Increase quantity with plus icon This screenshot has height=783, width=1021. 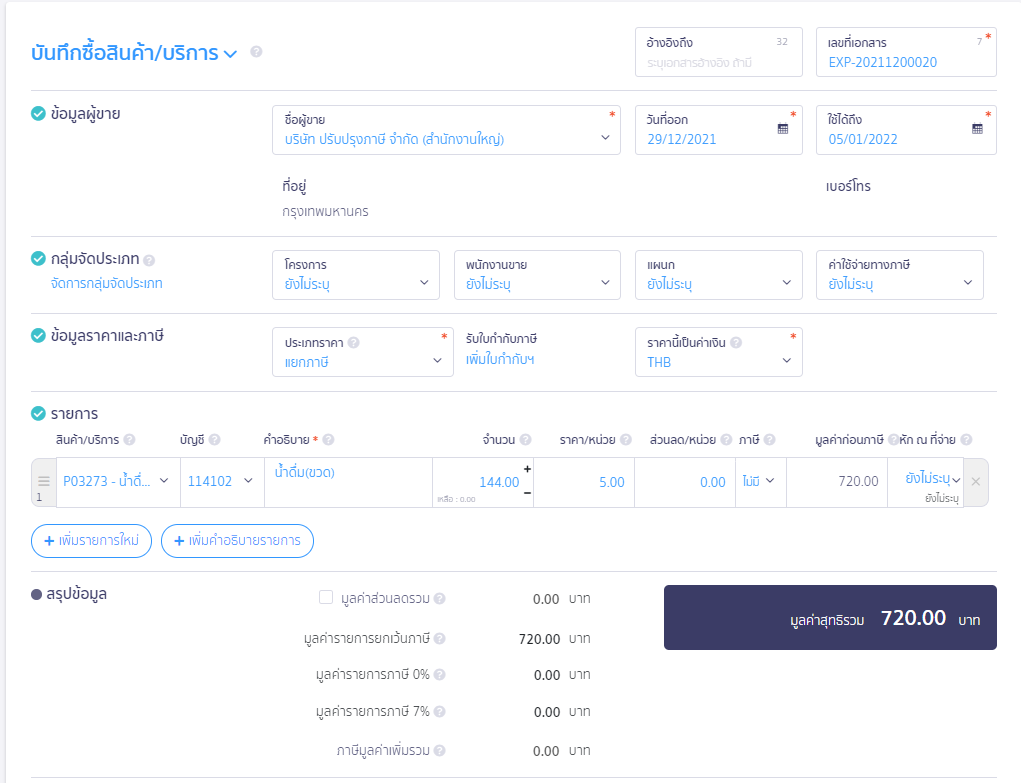point(527,469)
